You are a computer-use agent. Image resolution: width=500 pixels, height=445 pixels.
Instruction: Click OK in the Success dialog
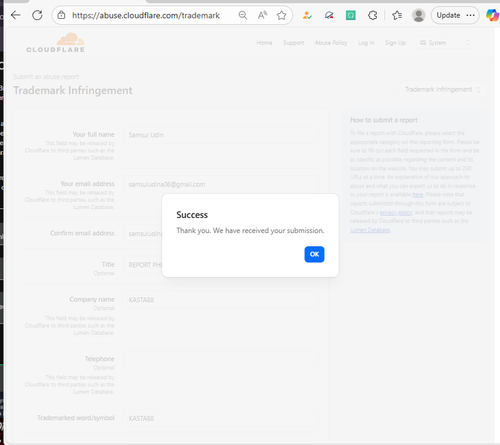314,254
